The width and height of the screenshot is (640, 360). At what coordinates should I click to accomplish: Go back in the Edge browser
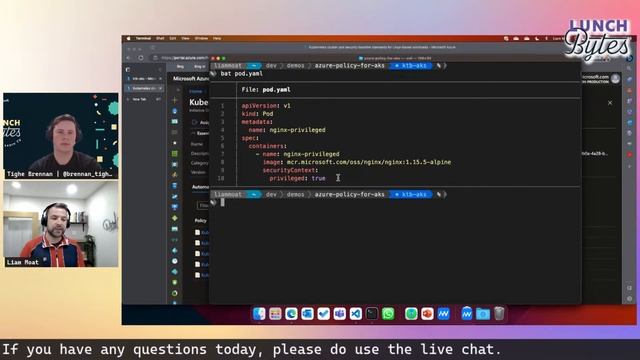pos(129,58)
